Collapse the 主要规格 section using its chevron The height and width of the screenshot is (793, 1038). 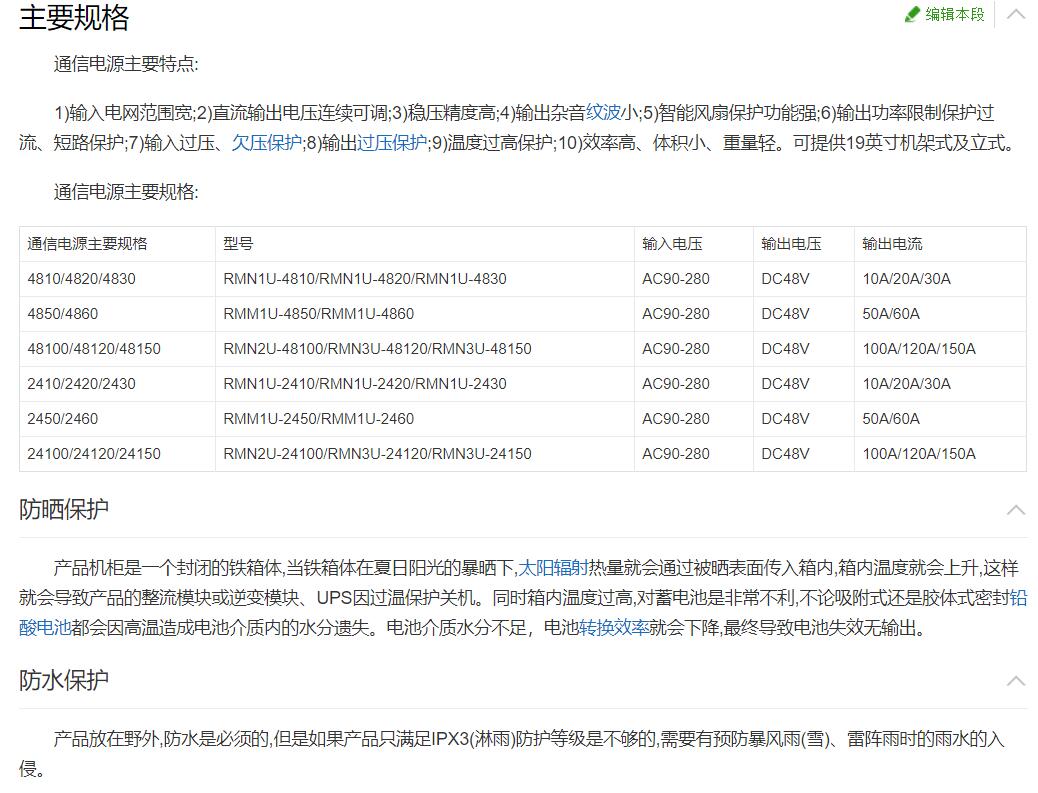1016,14
